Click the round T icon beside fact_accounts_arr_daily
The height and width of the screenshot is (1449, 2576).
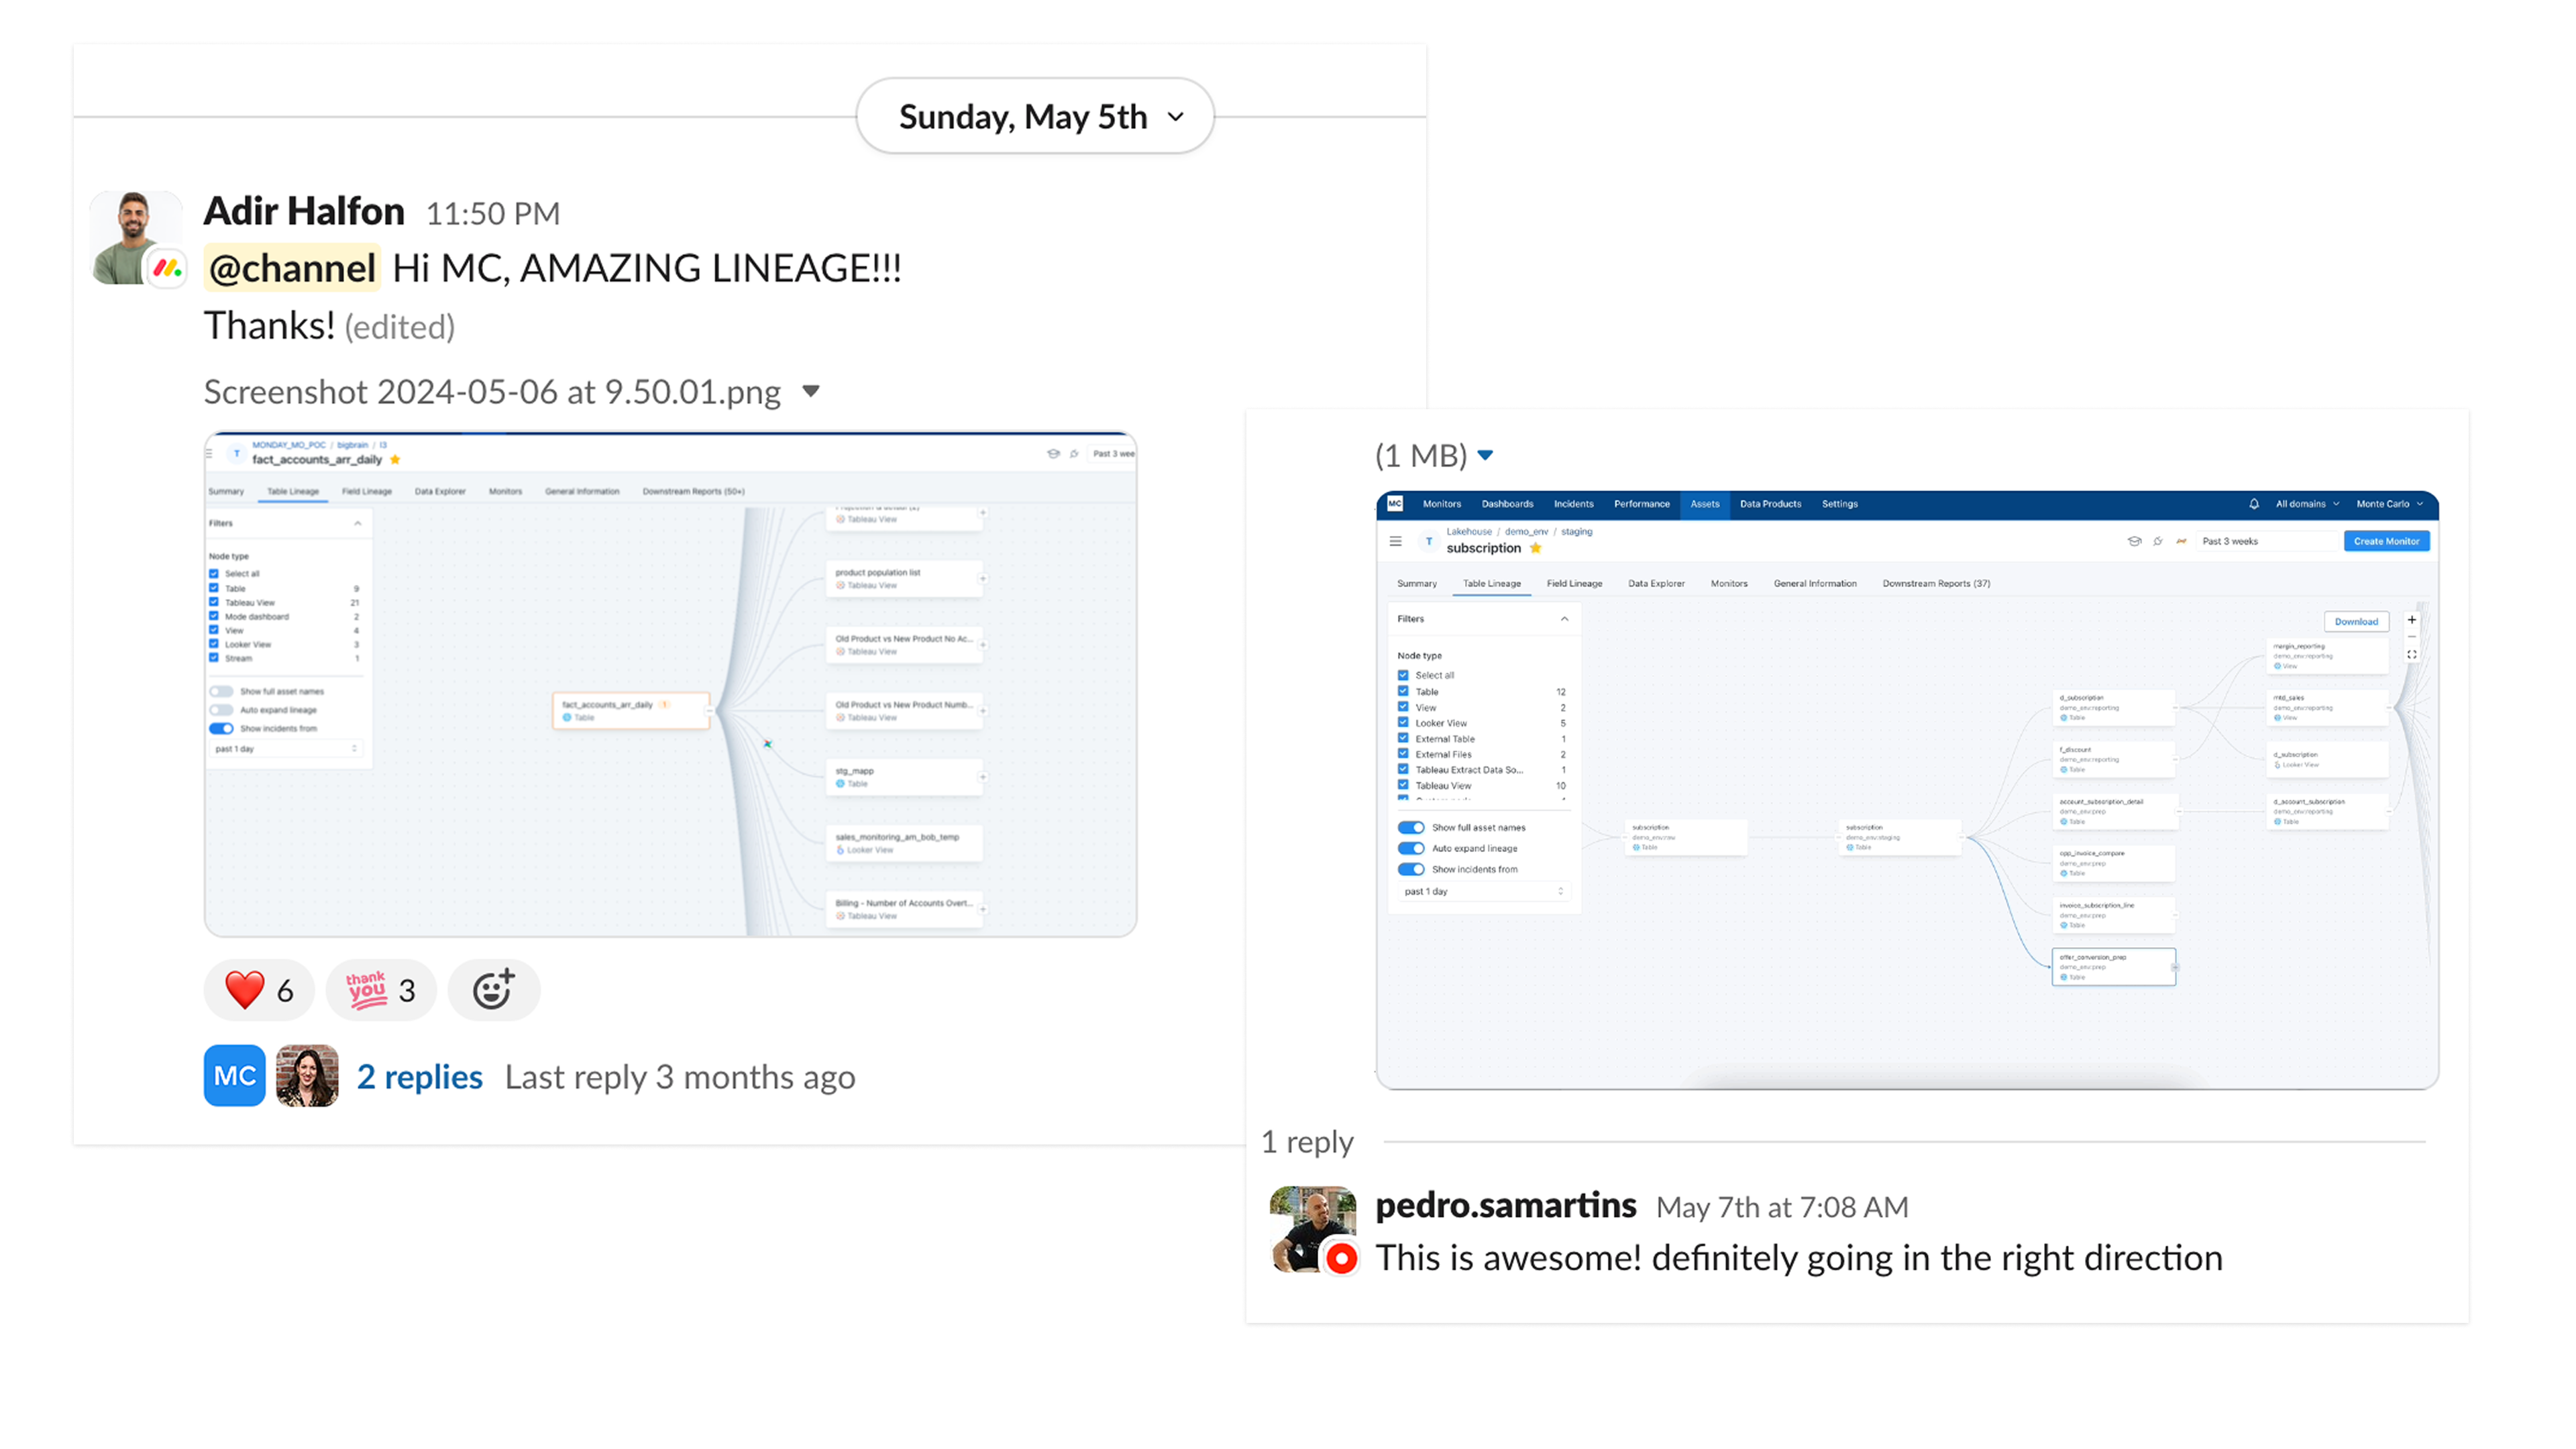[x=237, y=454]
